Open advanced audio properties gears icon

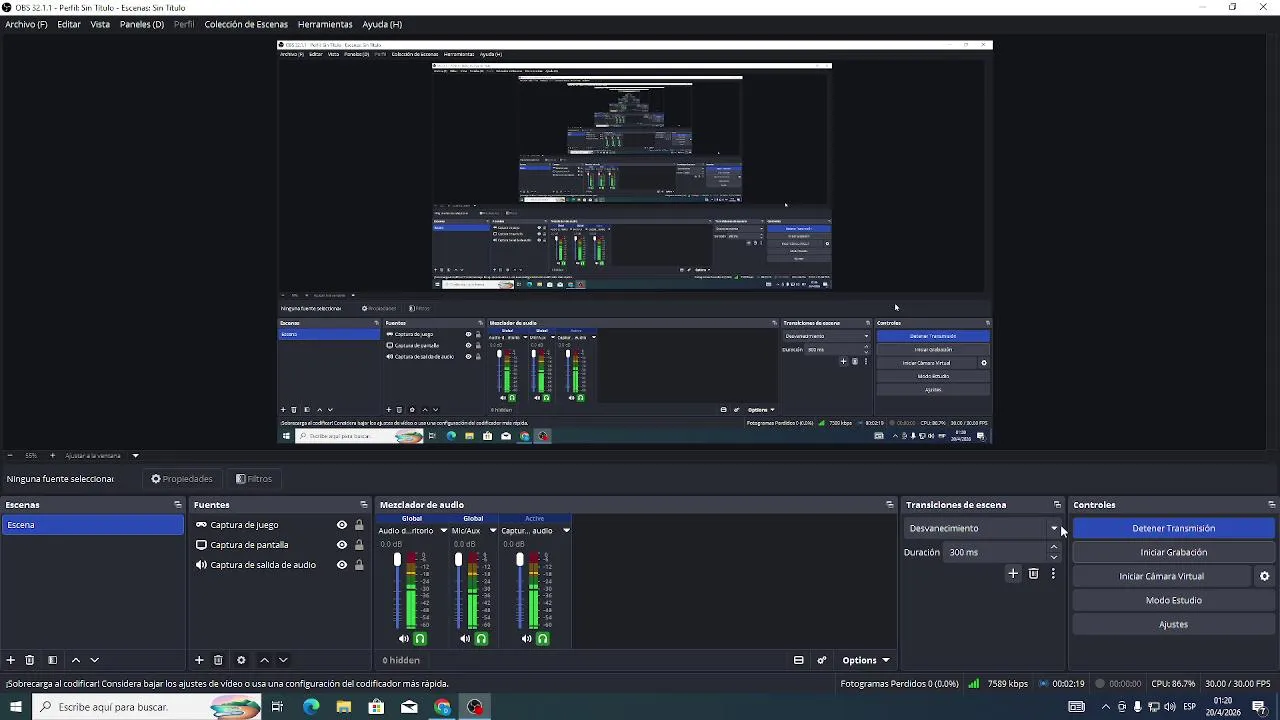822,660
